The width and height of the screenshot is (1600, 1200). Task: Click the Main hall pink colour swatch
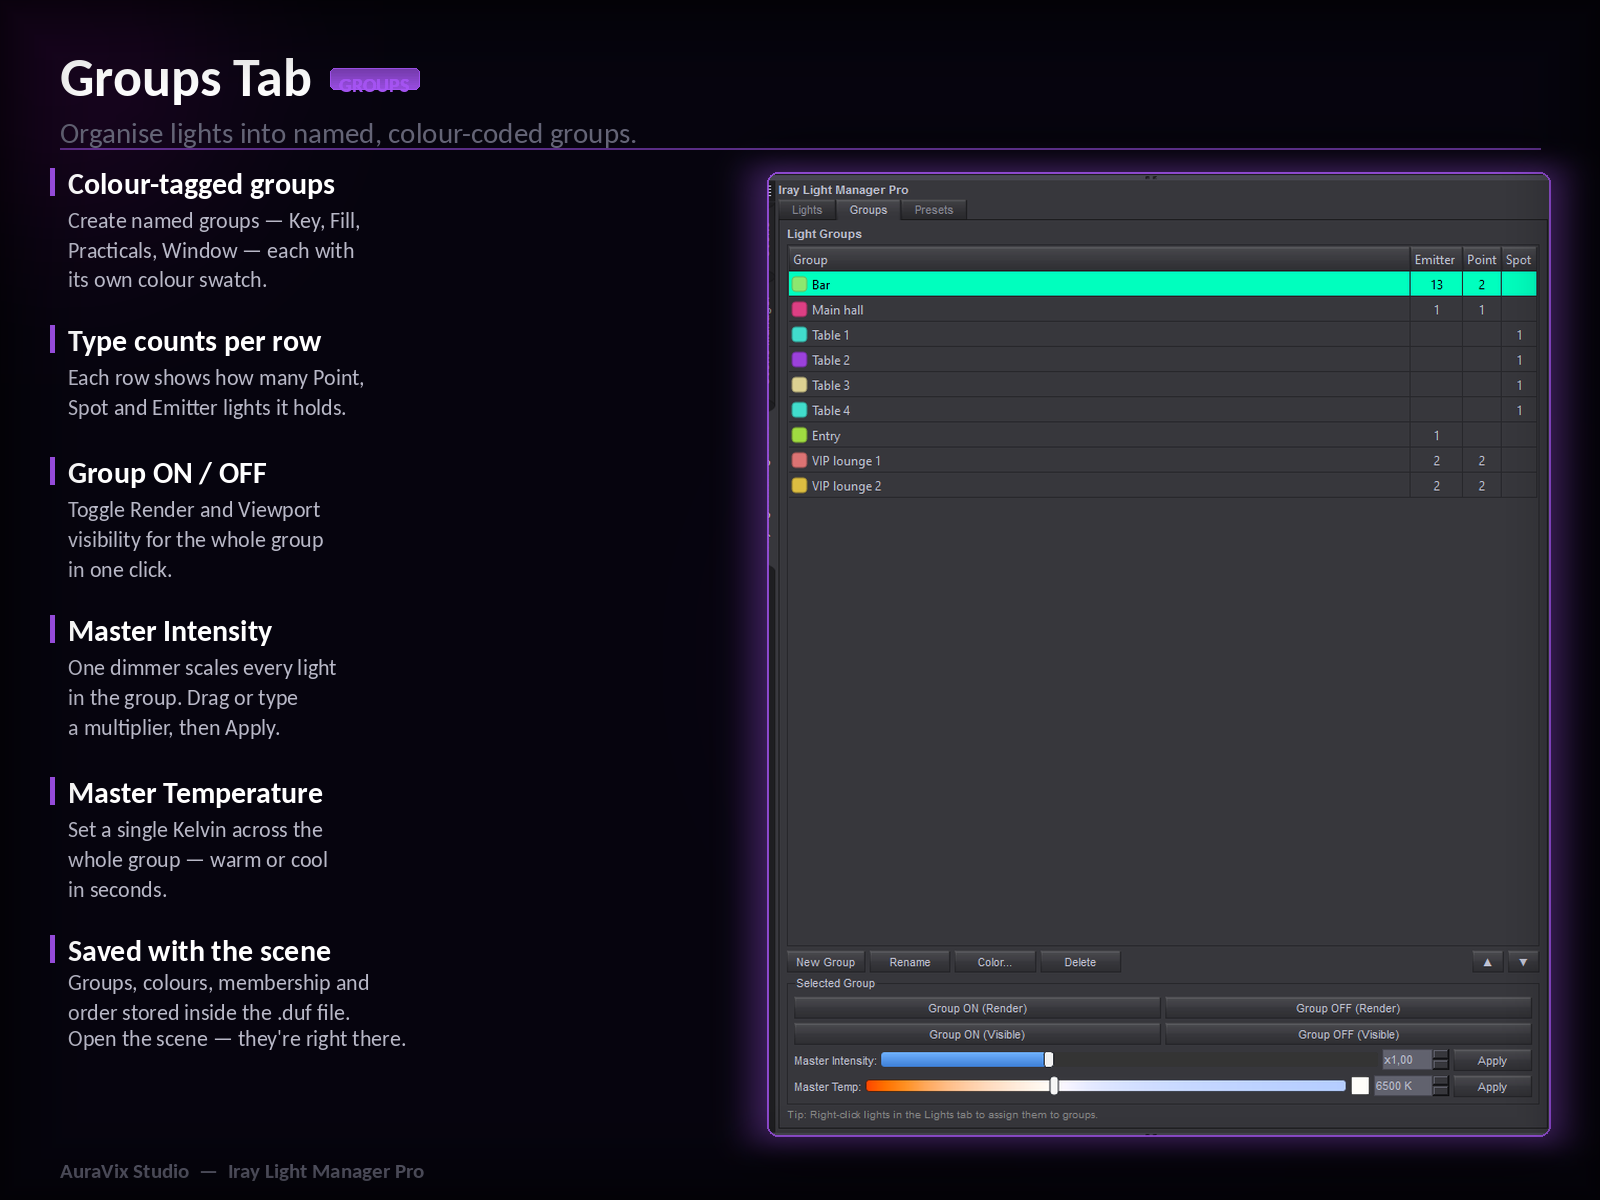(x=799, y=310)
